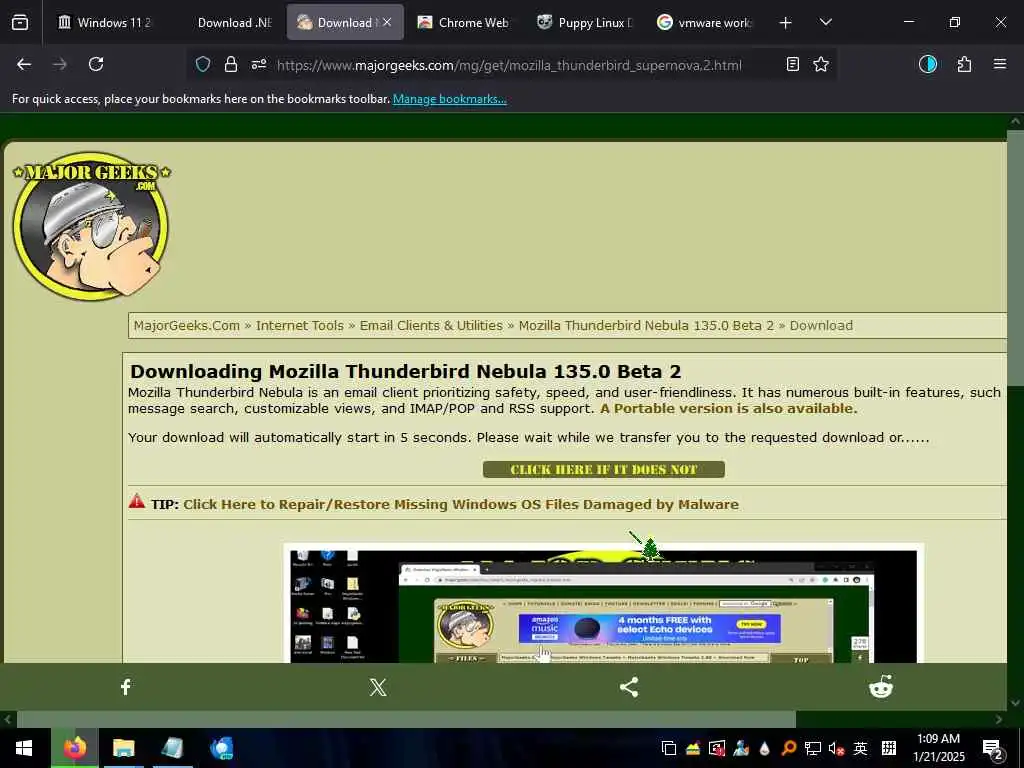Share the page on Facebook
This screenshot has width=1024, height=768.
click(125, 687)
